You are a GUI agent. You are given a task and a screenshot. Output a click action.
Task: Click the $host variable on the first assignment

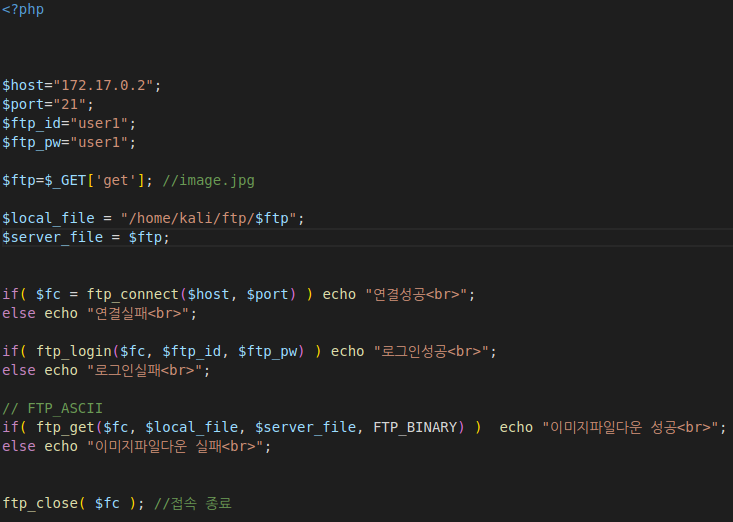coord(23,86)
